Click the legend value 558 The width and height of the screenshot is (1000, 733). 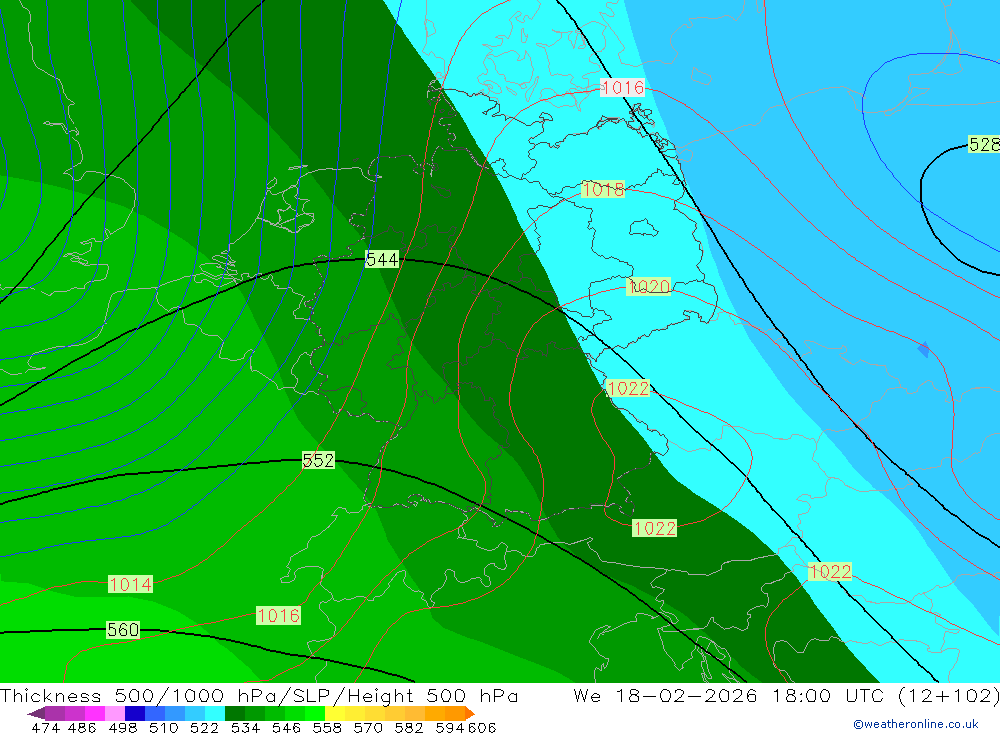point(327,728)
